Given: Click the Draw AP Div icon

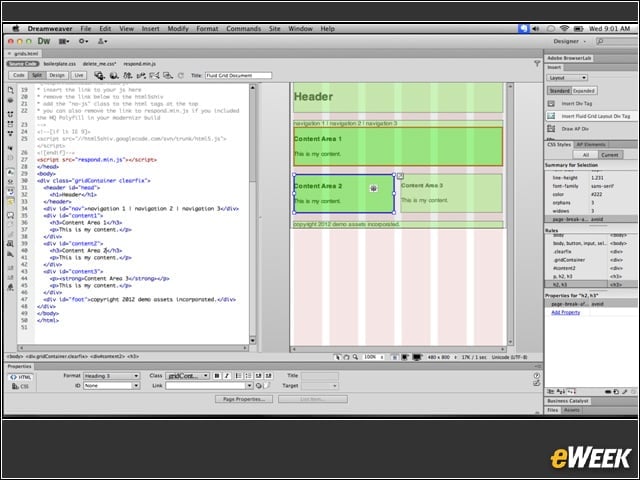Looking at the screenshot, I should tap(551, 129).
